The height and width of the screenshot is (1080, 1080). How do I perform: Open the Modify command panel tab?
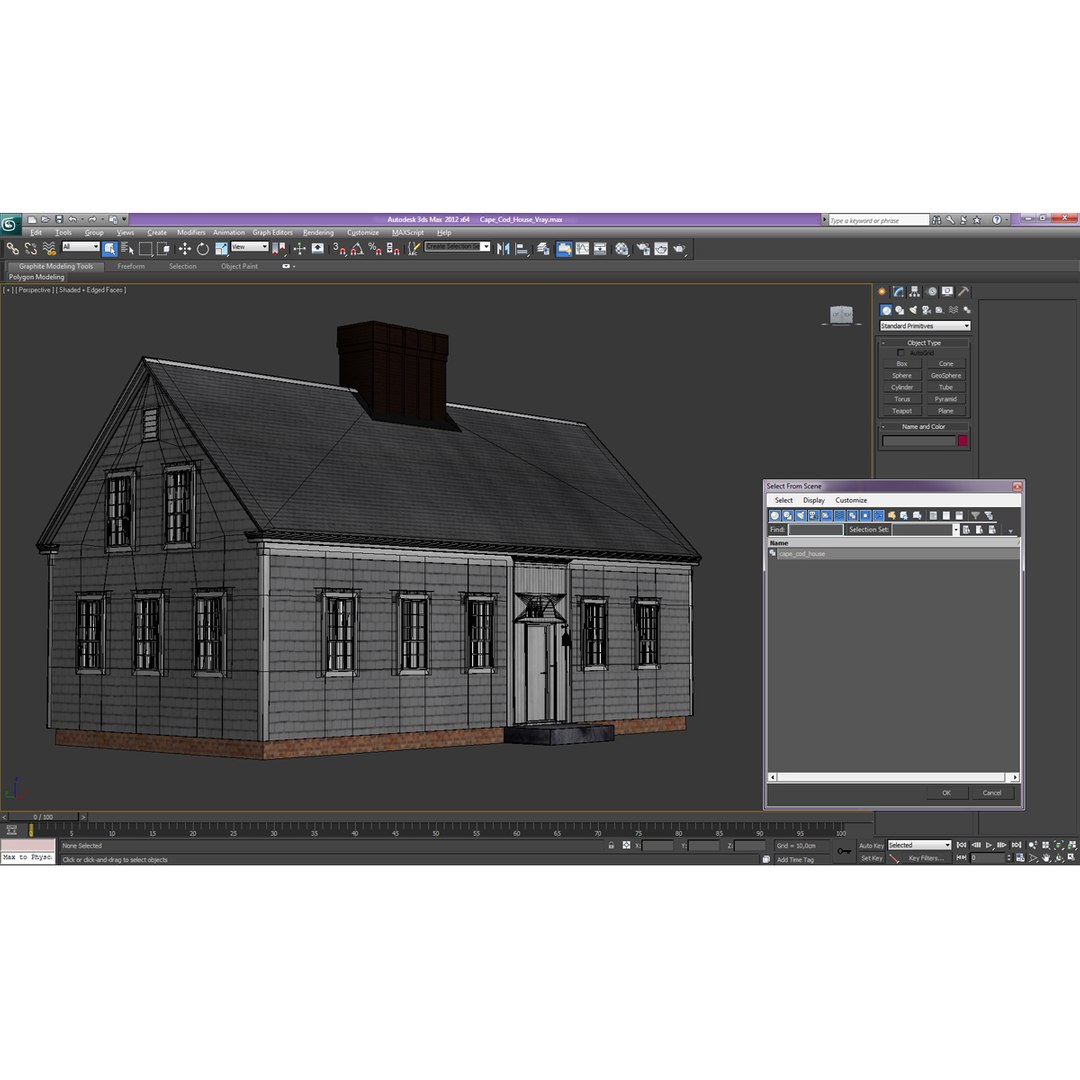tap(898, 291)
